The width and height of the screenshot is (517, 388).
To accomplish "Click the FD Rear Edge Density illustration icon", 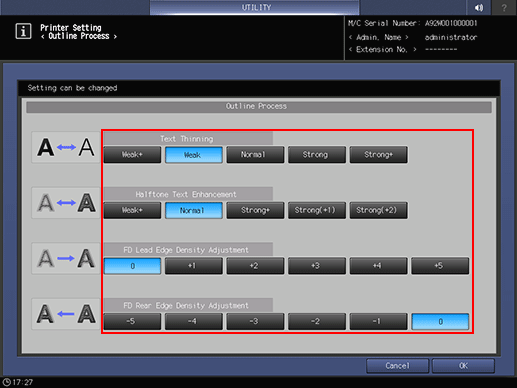I will coord(66,314).
